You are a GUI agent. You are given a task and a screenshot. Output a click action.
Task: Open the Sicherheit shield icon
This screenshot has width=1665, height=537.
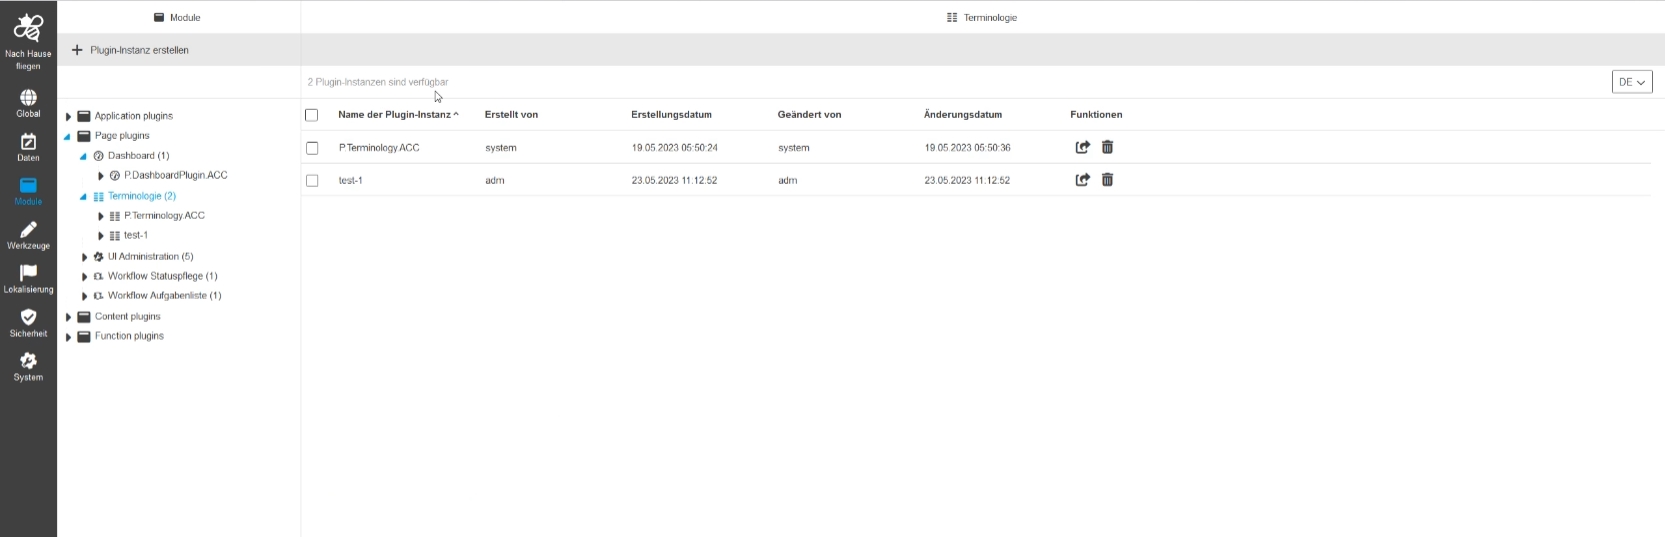coord(28,317)
